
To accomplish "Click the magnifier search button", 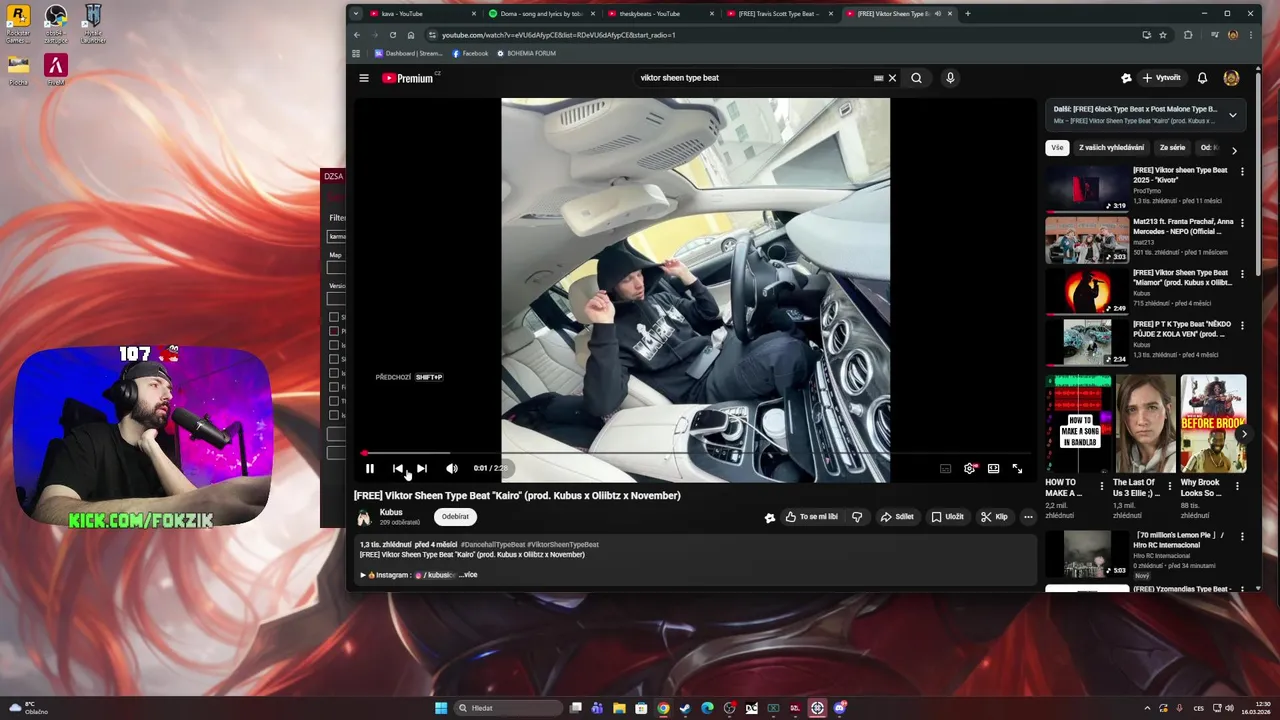I will (916, 78).
